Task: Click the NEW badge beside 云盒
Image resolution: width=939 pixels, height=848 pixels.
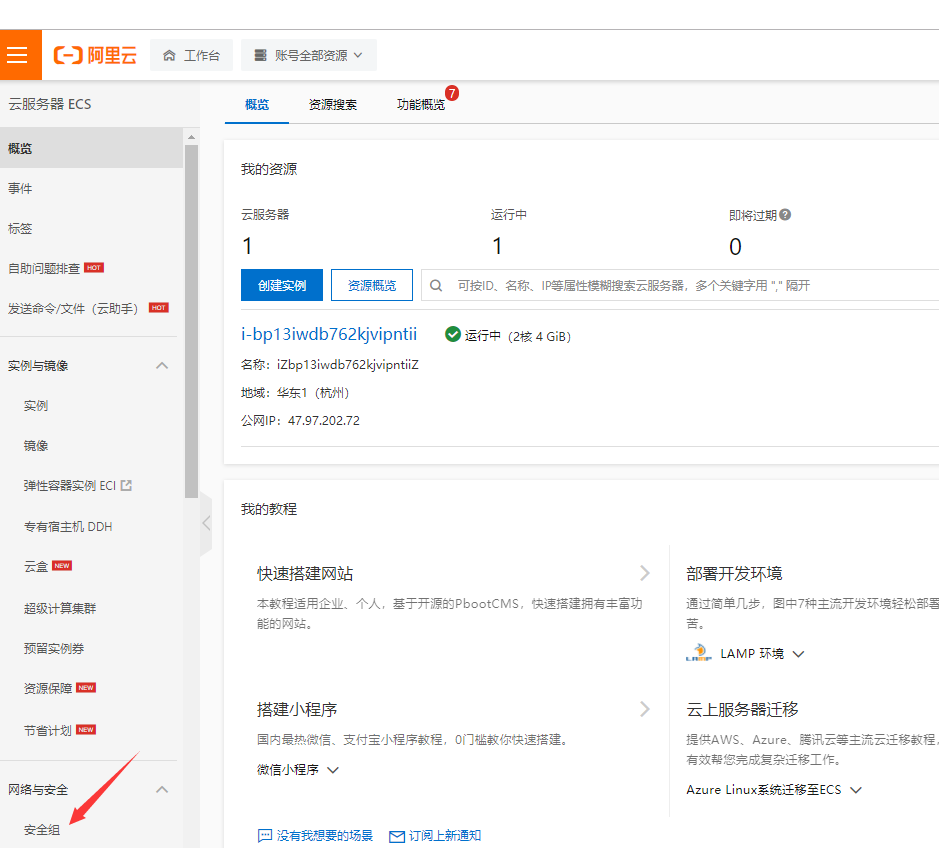Action: click(62, 565)
